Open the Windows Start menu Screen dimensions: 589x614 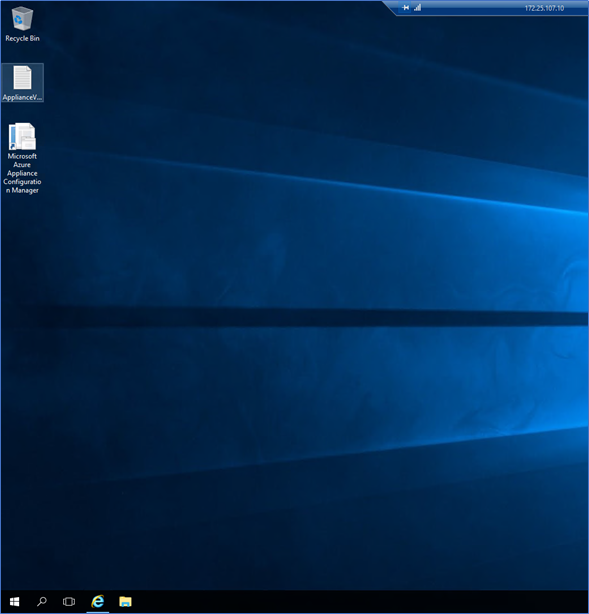point(14,601)
